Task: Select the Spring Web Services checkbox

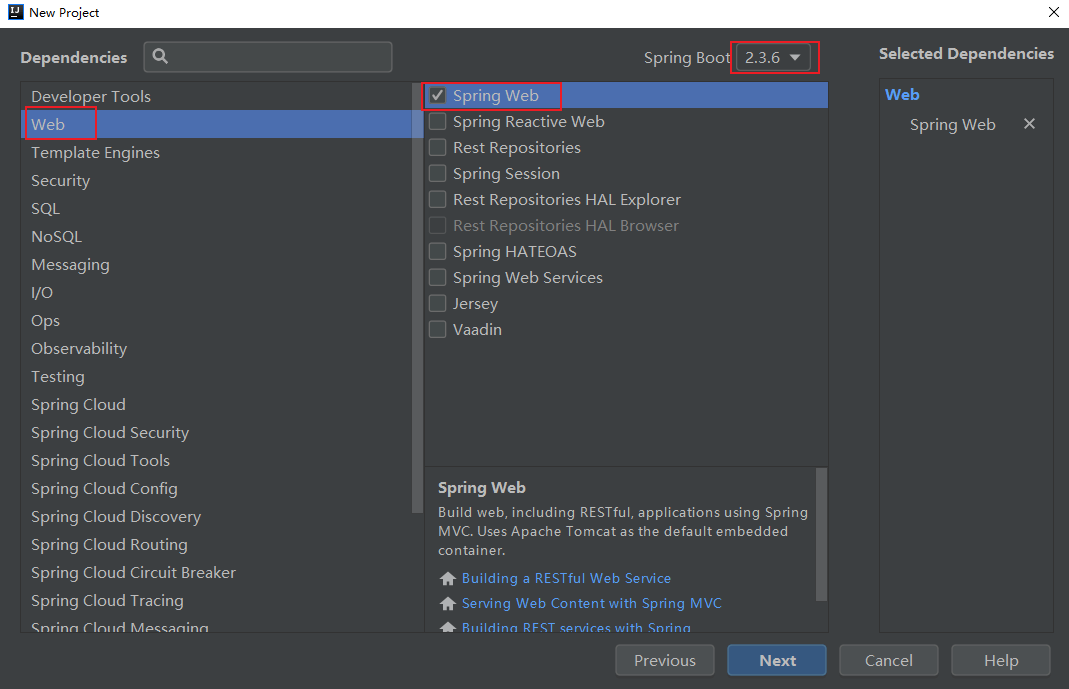Action: coord(438,277)
